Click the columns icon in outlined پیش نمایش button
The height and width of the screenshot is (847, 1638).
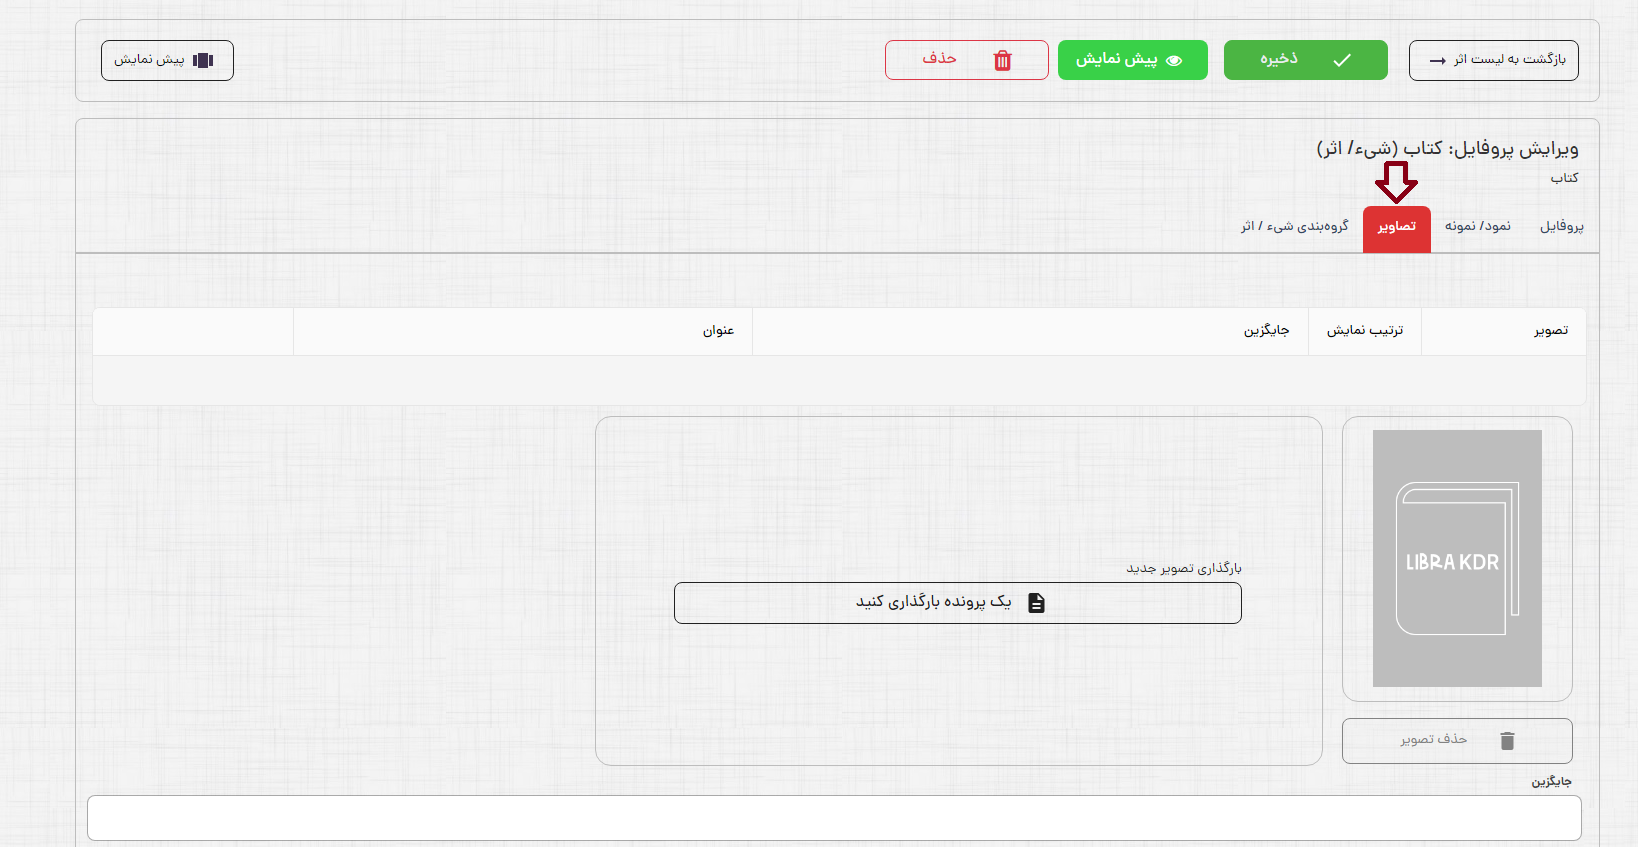(203, 60)
